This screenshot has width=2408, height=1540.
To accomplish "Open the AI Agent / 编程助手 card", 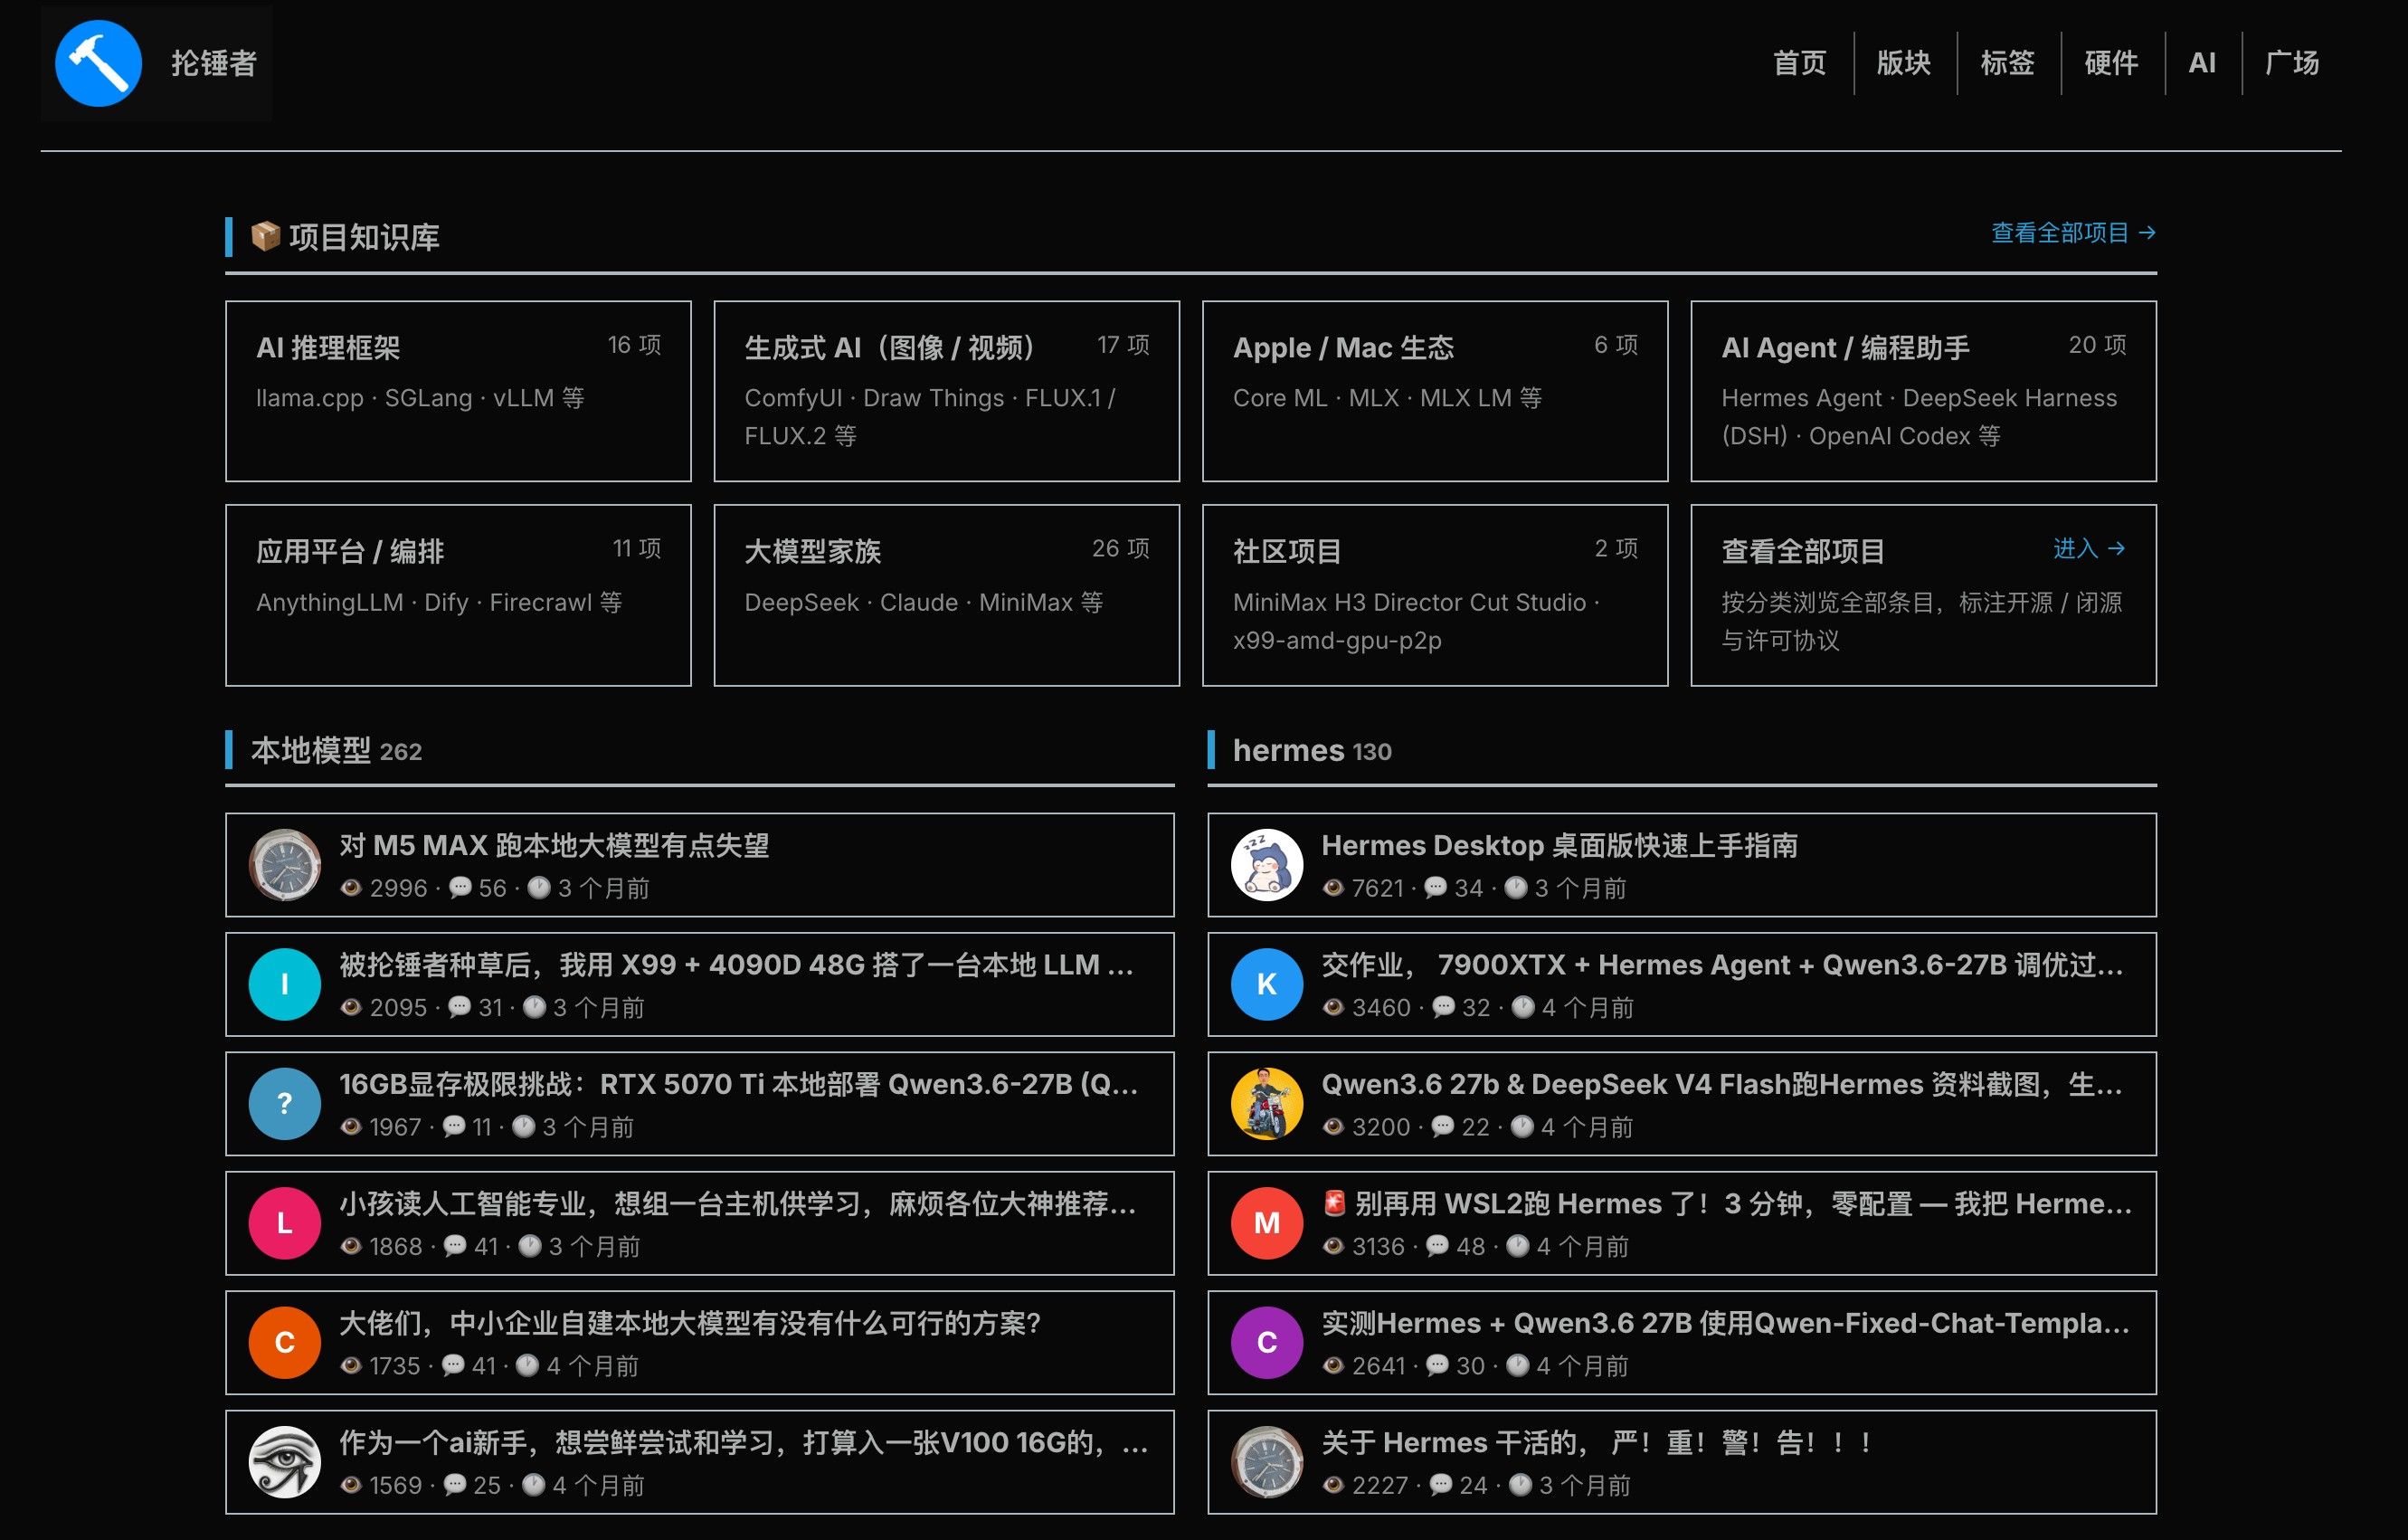I will pyautogui.click(x=1923, y=391).
